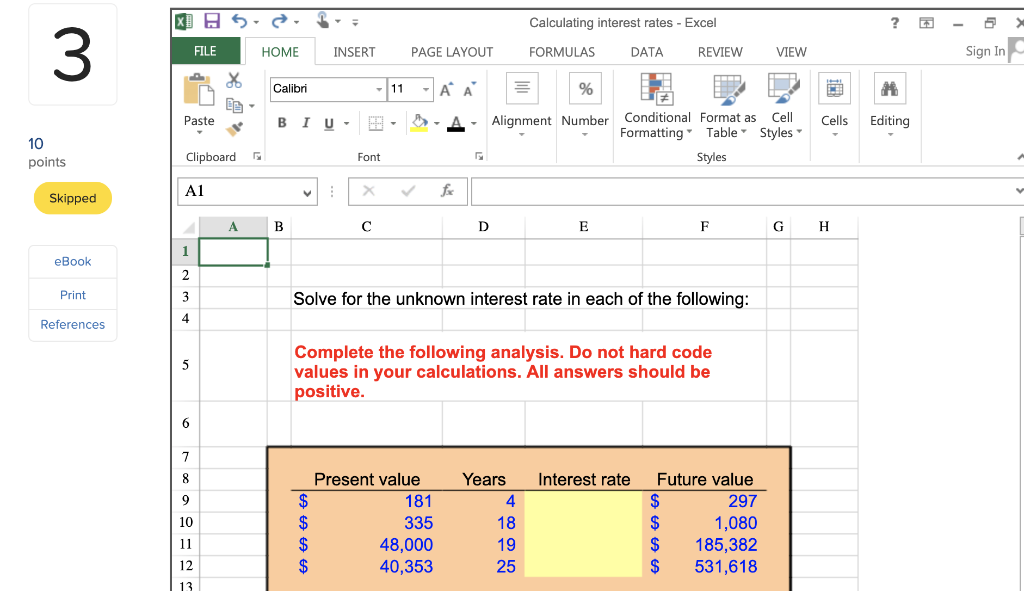Screen dimensions: 1024x591
Task: Select row 5 header
Action: click(x=185, y=365)
